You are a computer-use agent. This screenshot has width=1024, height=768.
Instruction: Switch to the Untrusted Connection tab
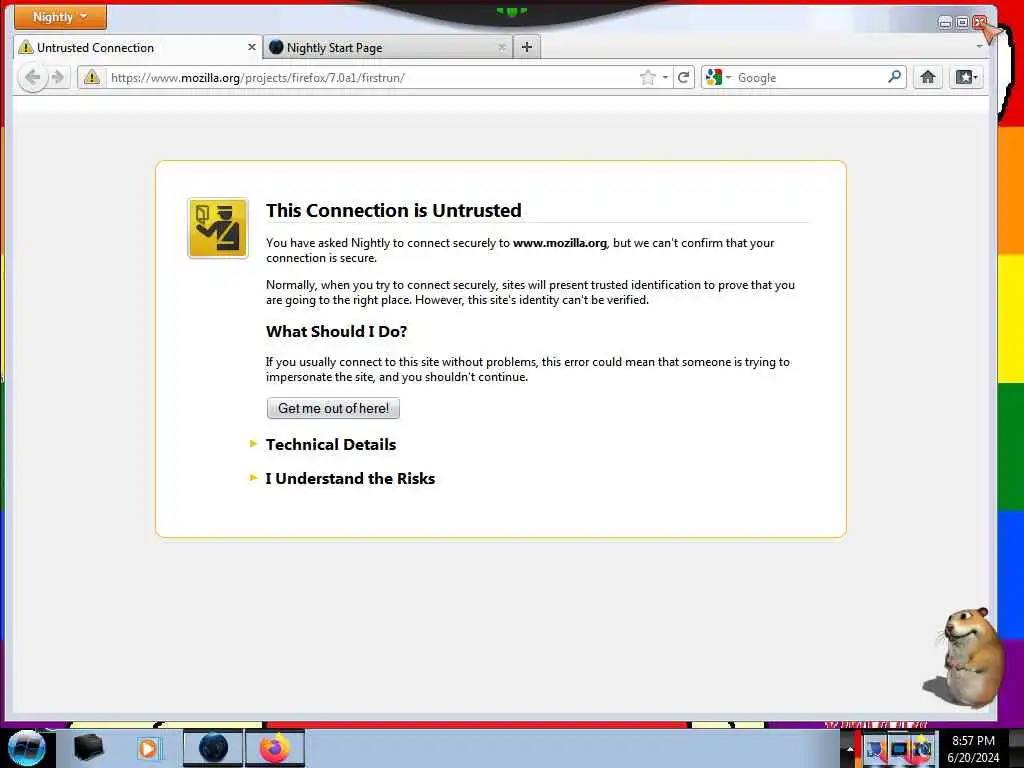(x=138, y=48)
